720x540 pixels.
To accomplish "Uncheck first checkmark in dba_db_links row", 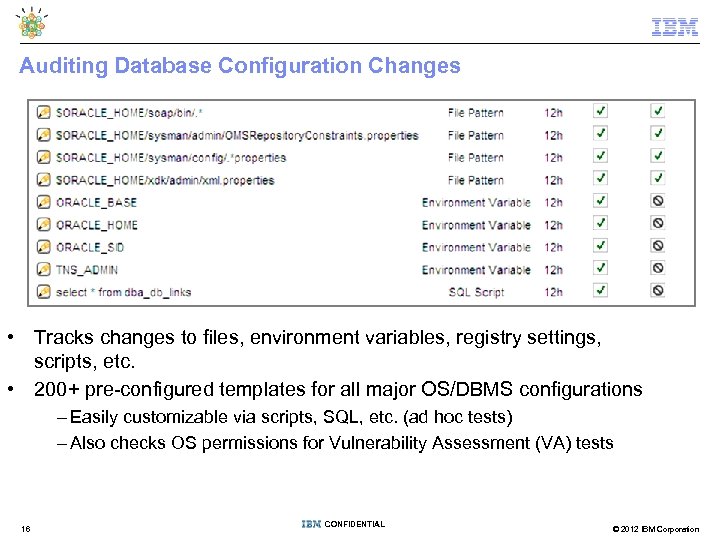I will coord(600,290).
